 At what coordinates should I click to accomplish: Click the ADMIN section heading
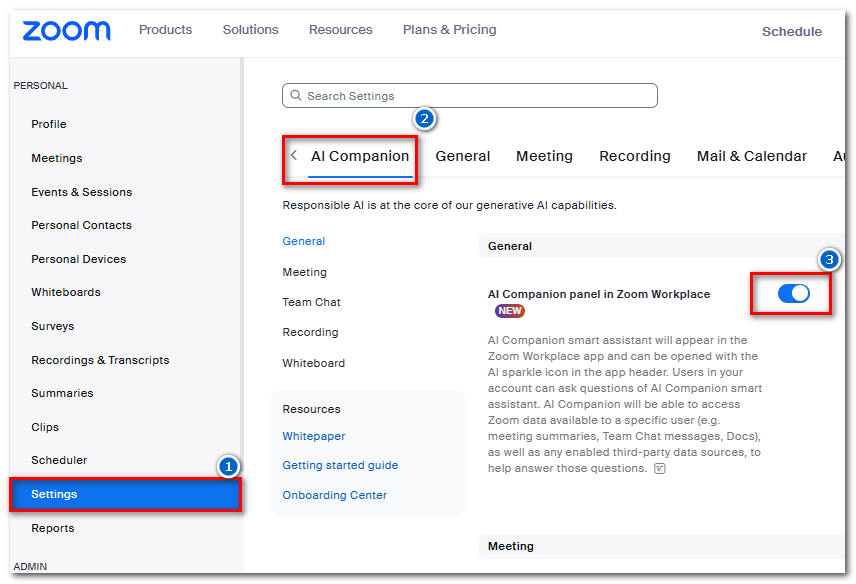pos(30,567)
